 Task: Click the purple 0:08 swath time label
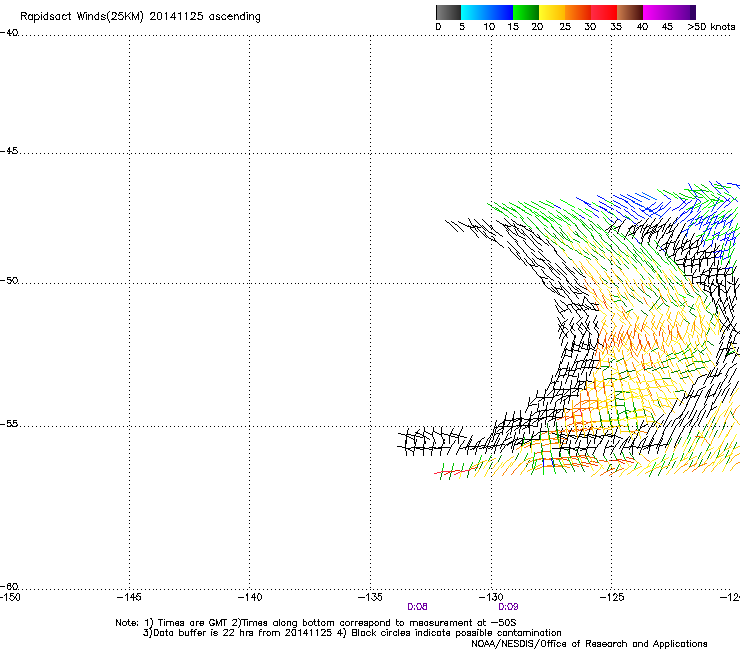pyautogui.click(x=417, y=607)
